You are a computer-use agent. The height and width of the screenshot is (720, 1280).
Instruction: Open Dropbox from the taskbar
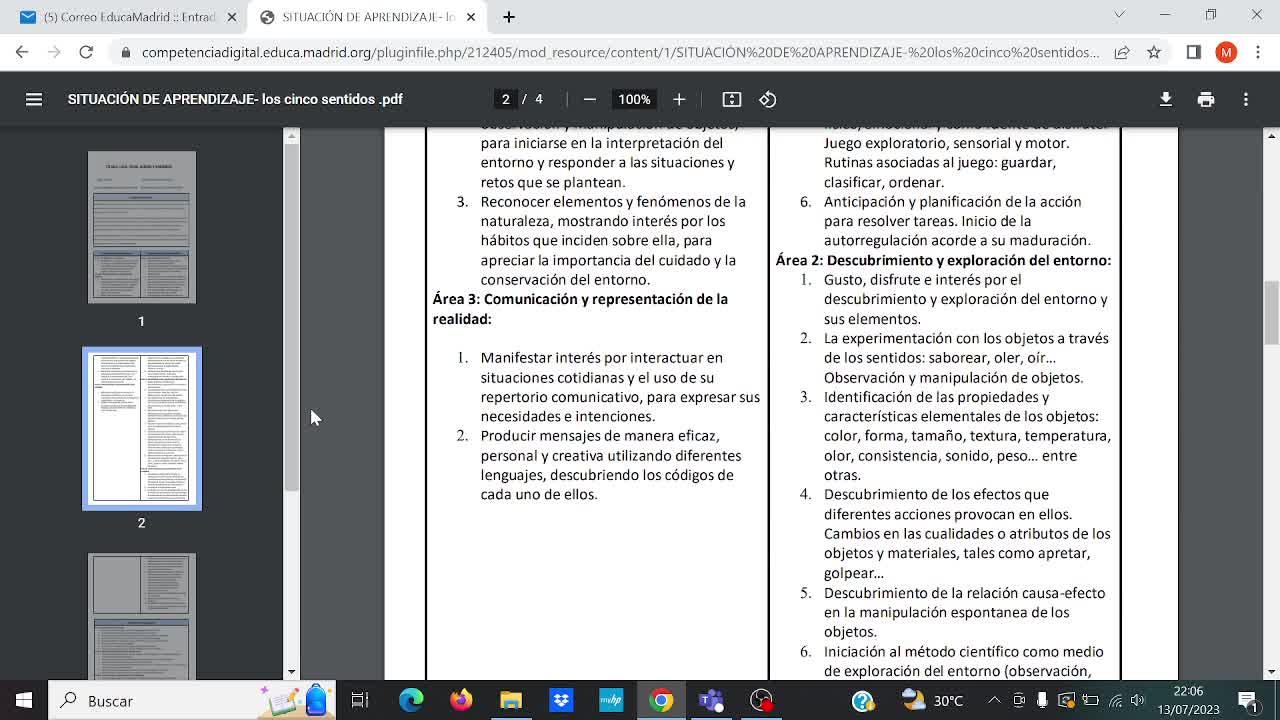pyautogui.click(x=561, y=700)
